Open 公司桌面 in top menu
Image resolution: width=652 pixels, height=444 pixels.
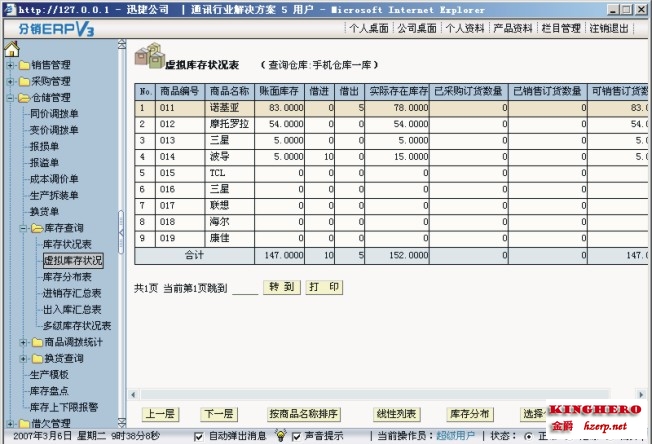point(417,28)
